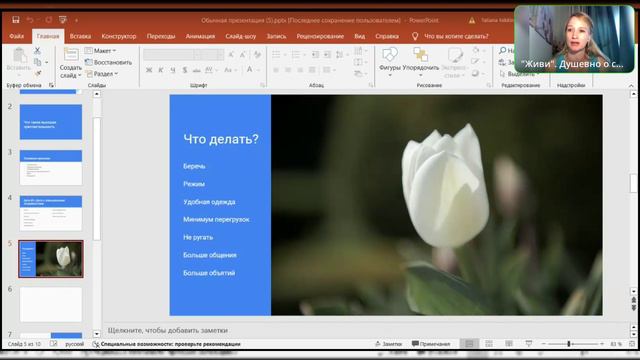Click the Выделить select button
Screen dimensions: 640x360
click(x=517, y=74)
